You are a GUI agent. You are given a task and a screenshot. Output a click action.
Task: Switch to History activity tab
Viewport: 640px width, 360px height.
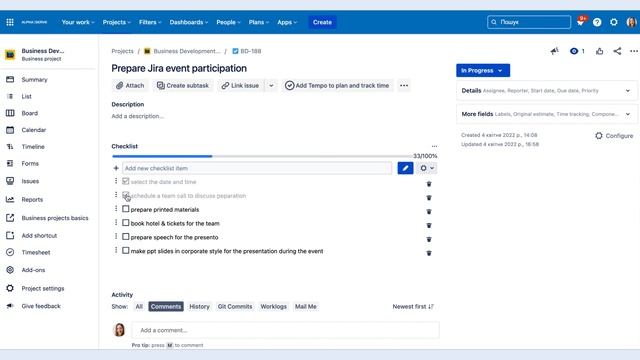click(x=199, y=307)
